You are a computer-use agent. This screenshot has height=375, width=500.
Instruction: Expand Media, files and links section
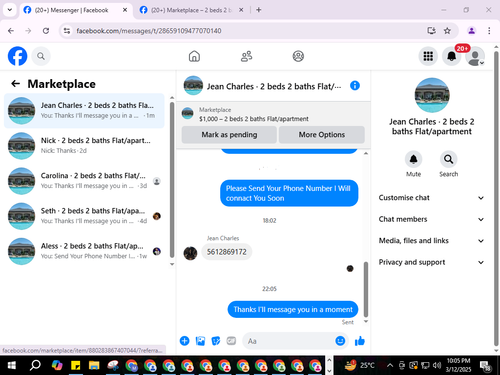point(431,241)
